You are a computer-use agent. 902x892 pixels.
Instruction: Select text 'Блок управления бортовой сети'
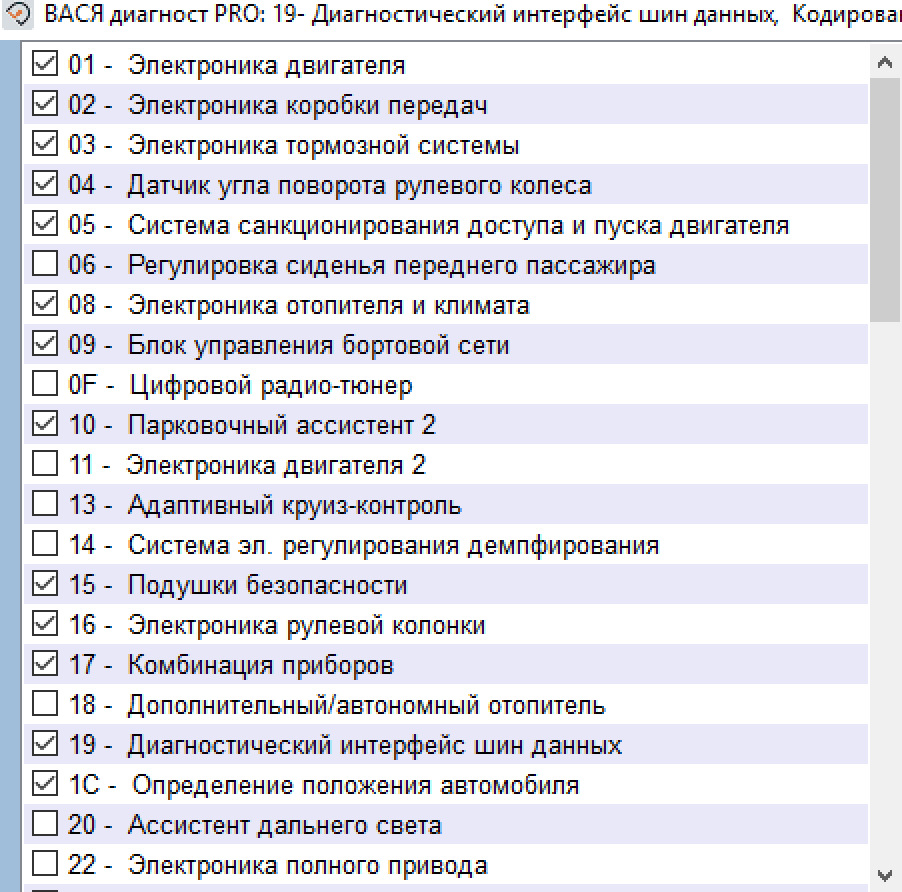319,345
